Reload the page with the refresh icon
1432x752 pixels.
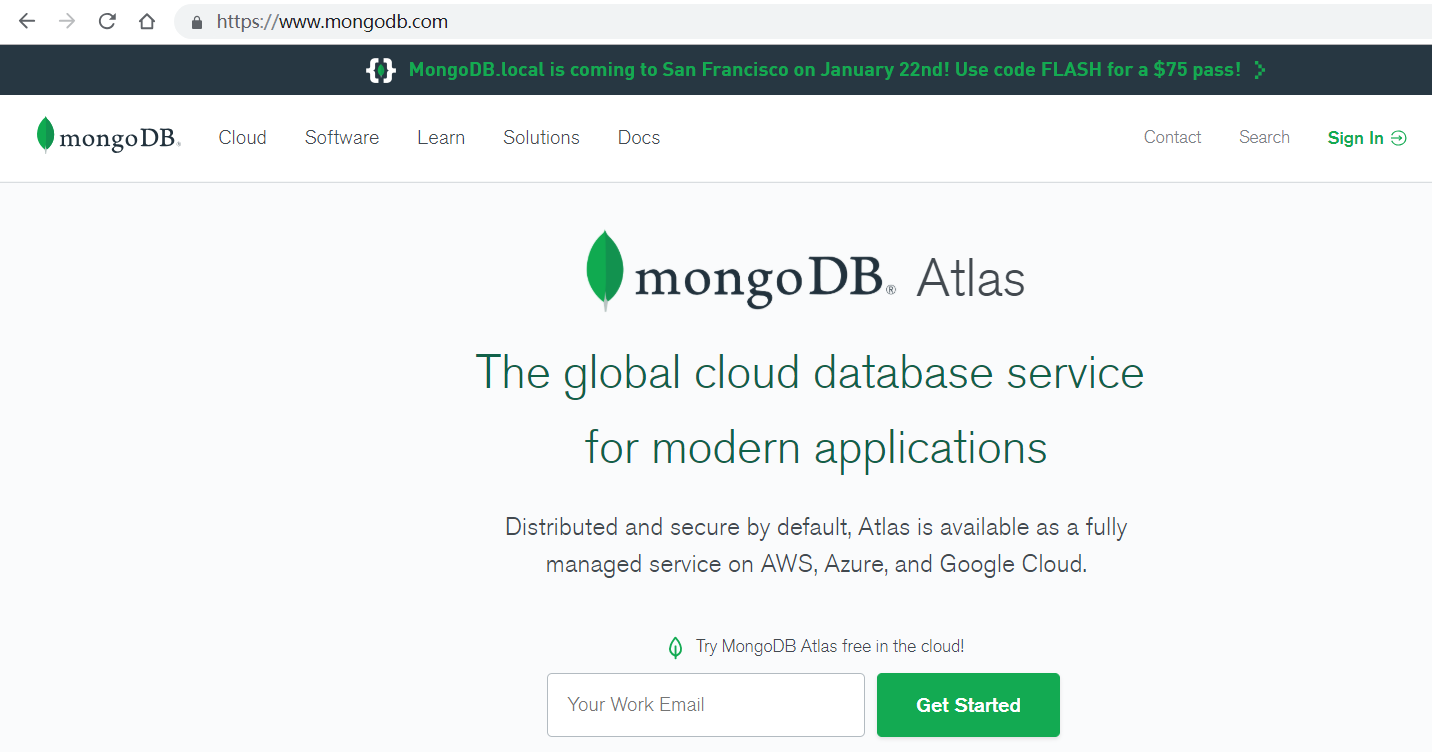107,21
